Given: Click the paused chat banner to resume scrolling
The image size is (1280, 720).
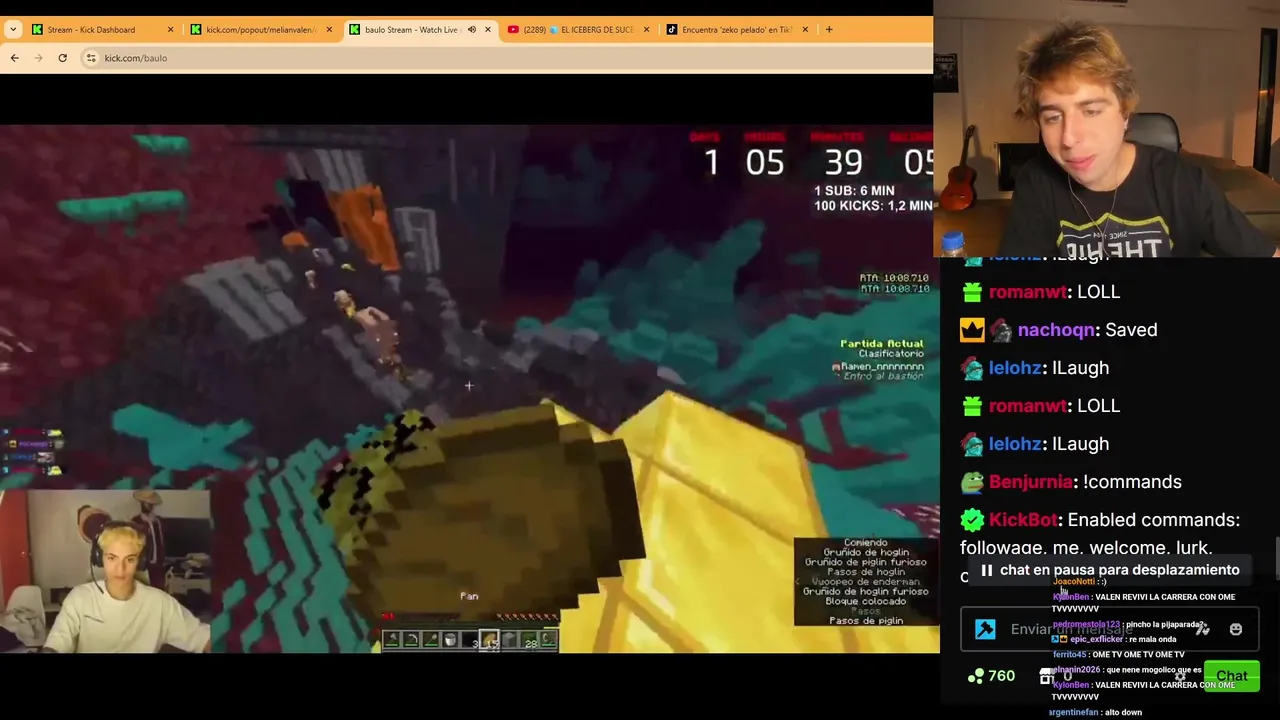Looking at the screenshot, I should pos(1110,570).
